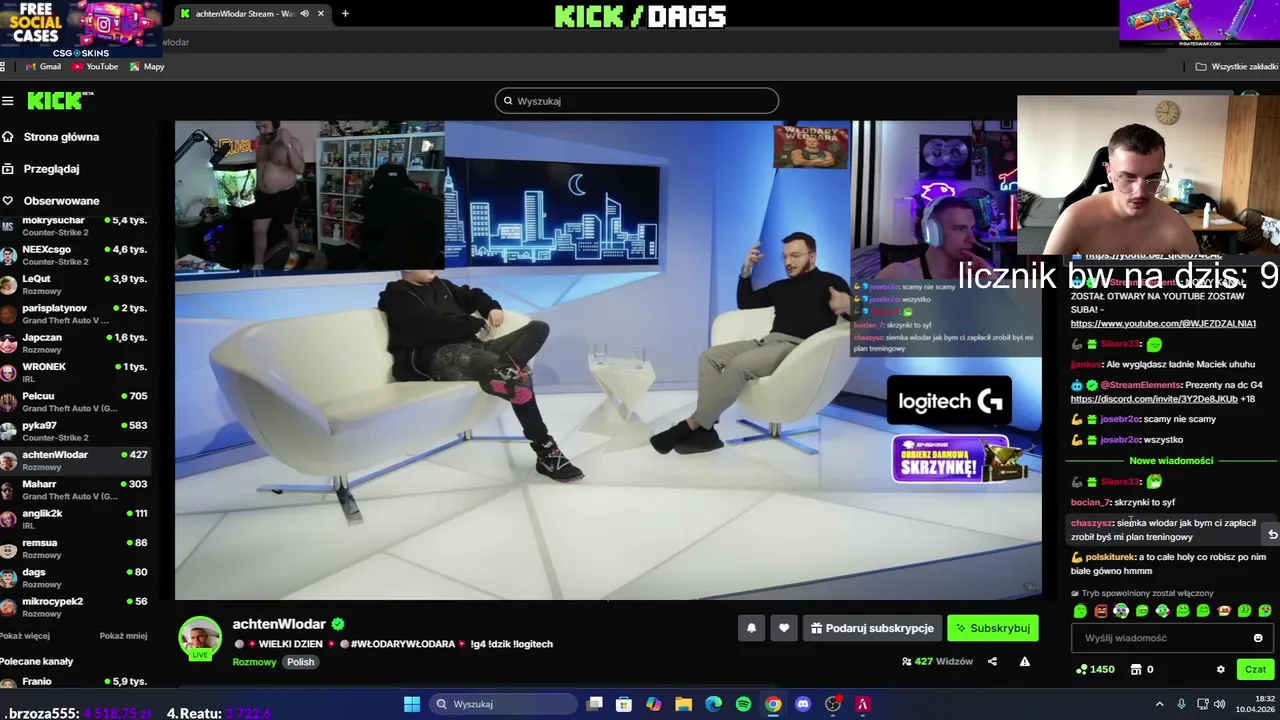Viewport: 1280px width, 720px height.
Task: Click the heart follow icon
Action: [784, 628]
